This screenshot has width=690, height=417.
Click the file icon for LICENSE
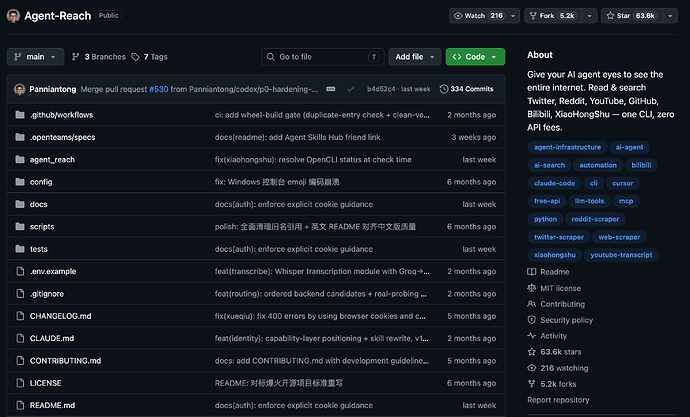tap(20, 383)
